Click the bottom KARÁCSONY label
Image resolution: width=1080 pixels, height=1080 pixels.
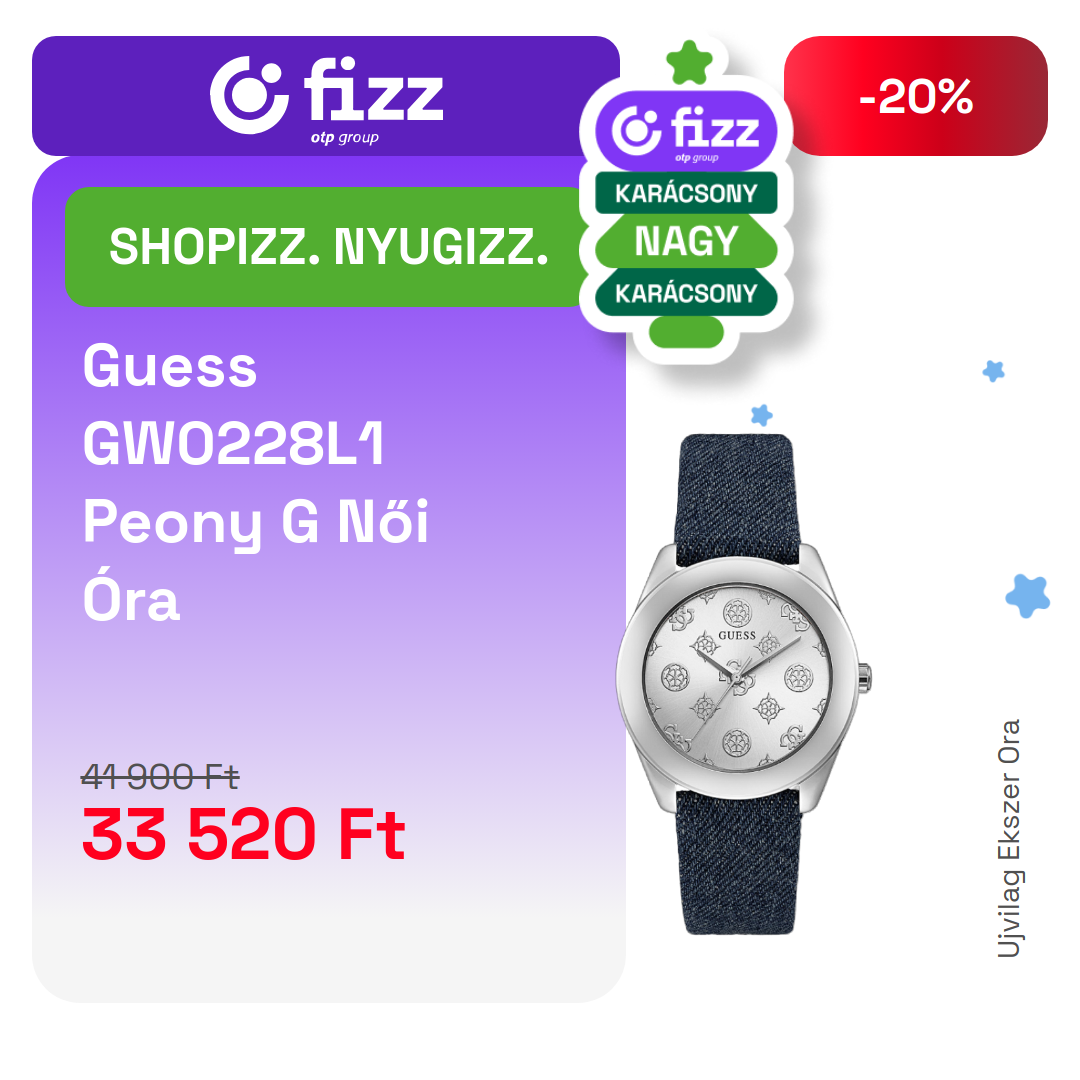686,293
